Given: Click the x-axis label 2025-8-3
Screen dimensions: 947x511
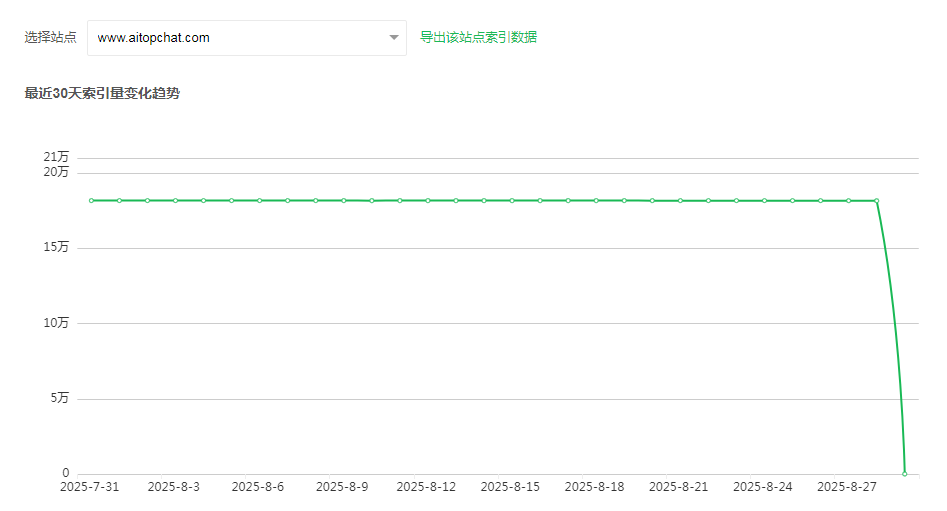Looking at the screenshot, I should point(173,487).
